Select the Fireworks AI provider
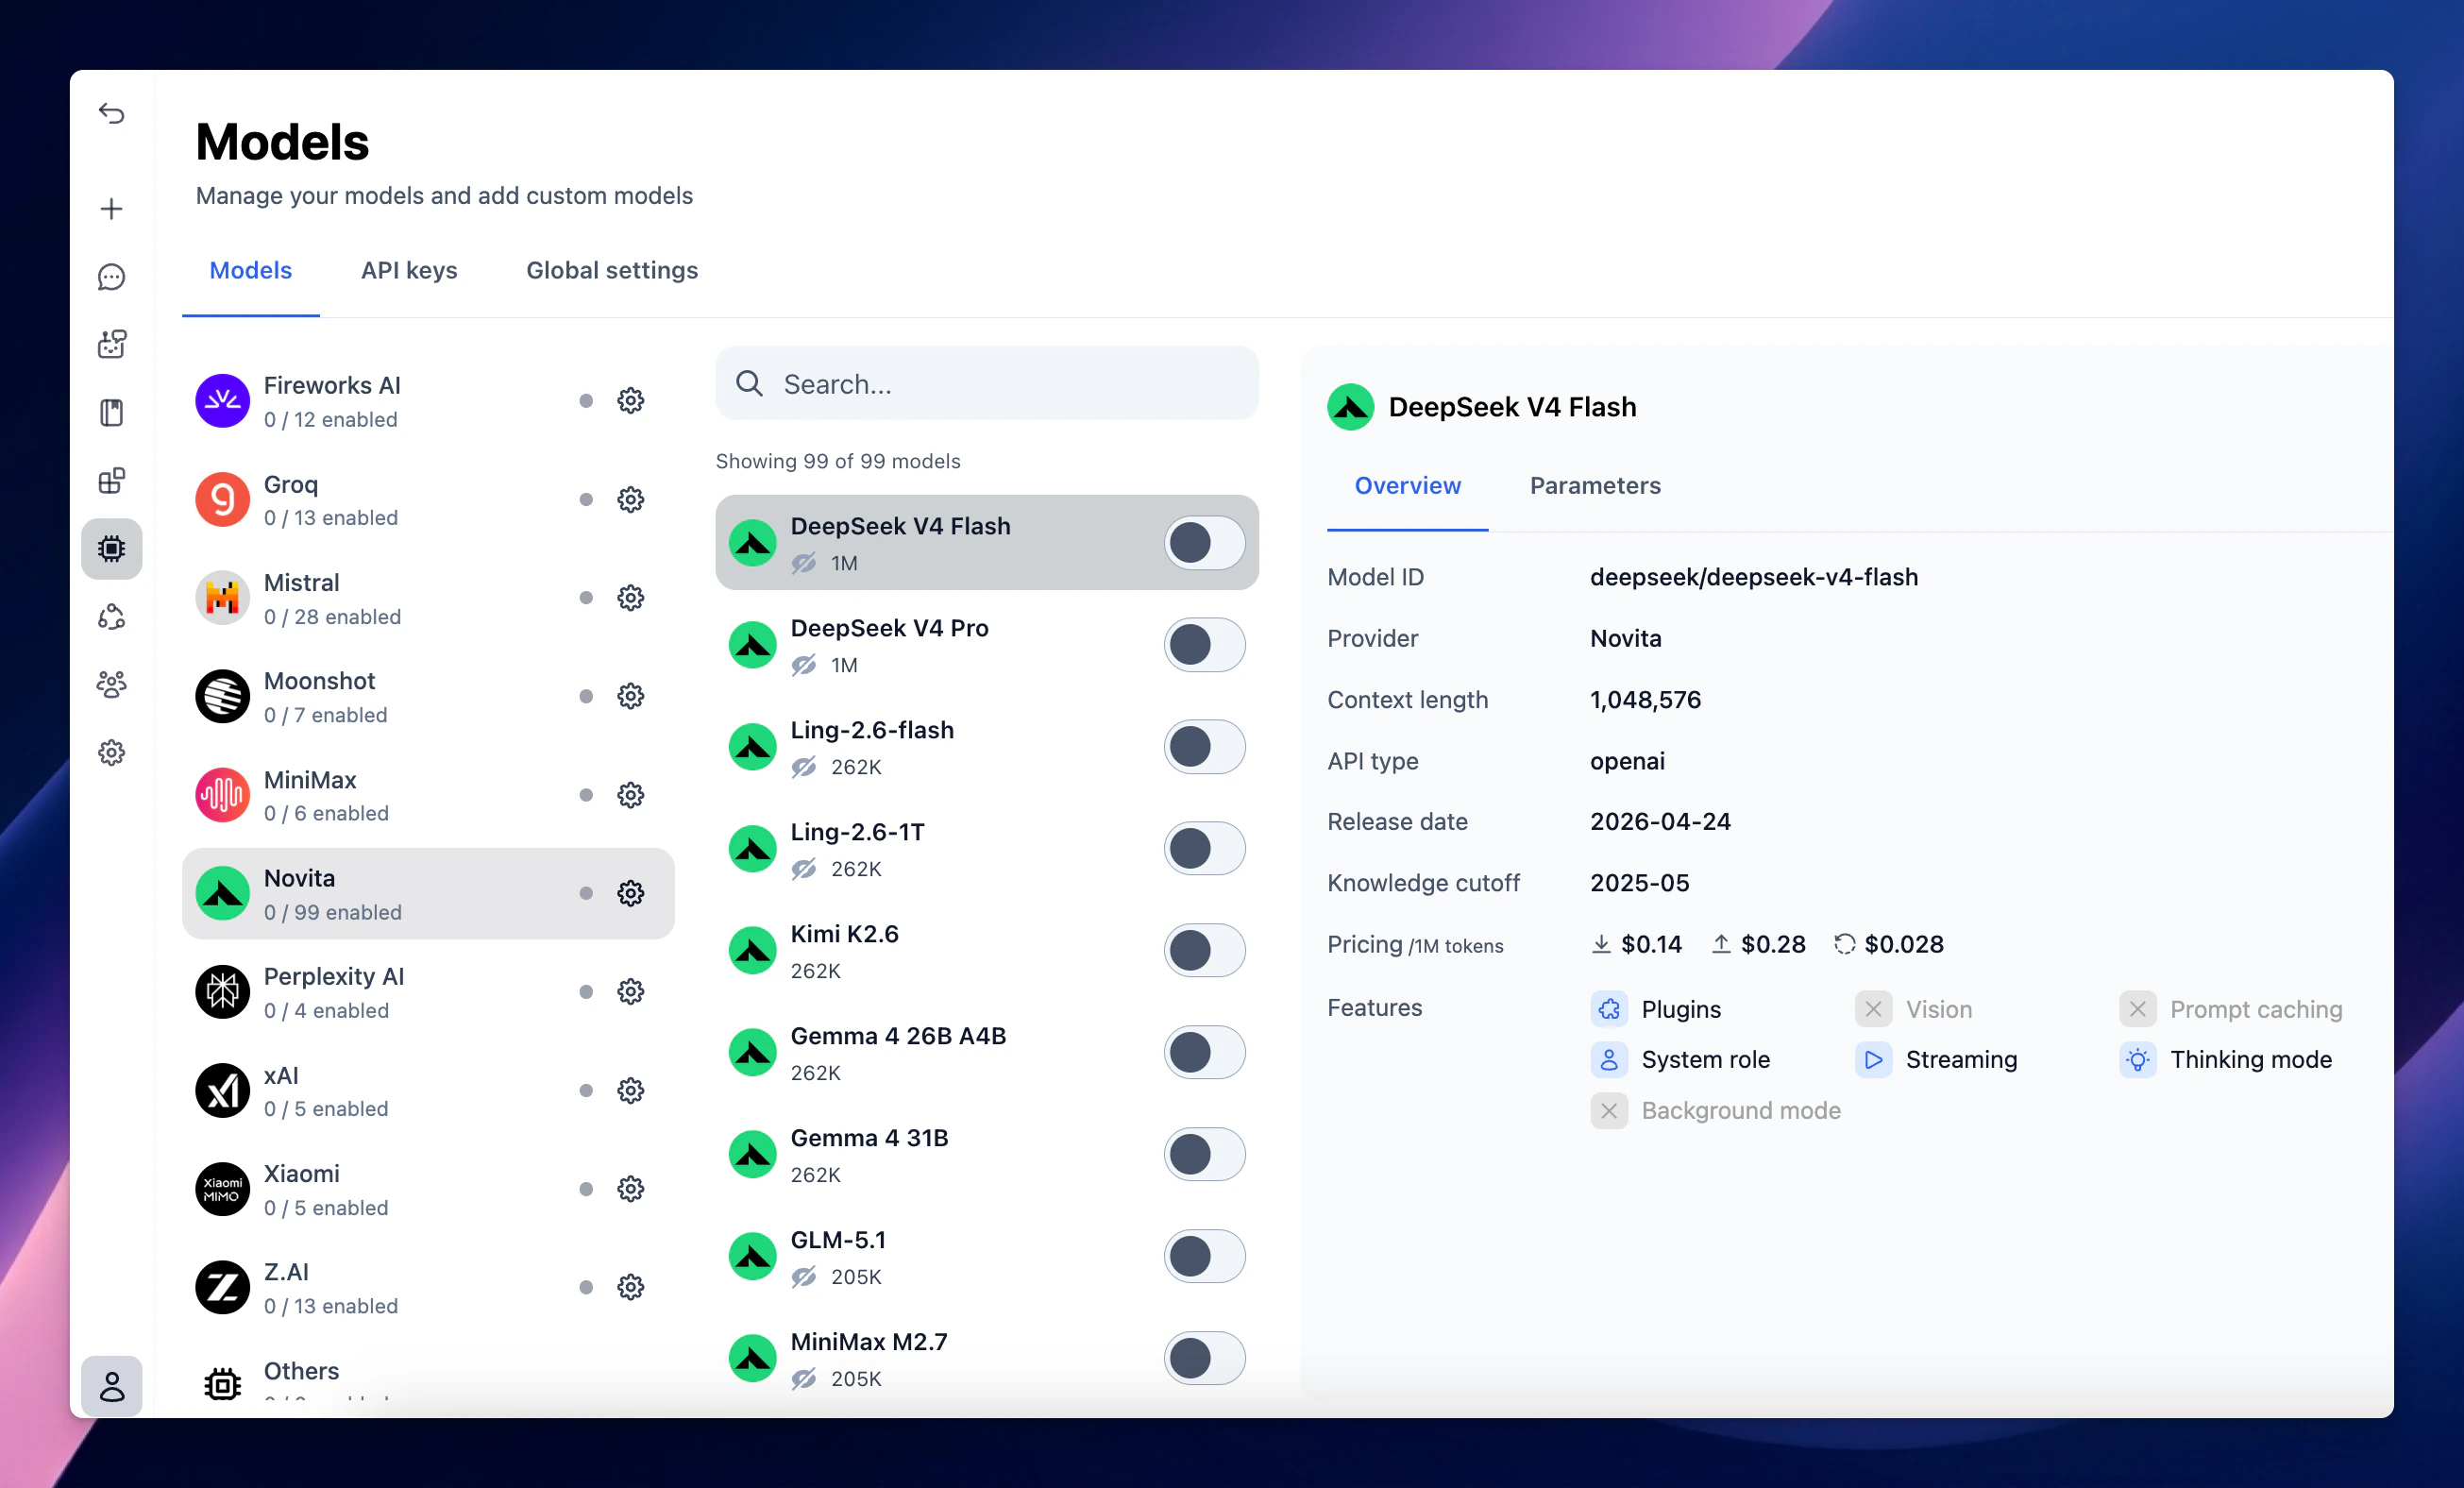 coord(428,401)
